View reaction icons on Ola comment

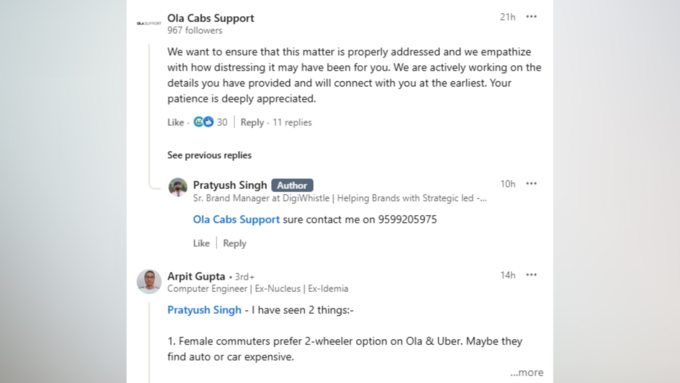tap(203, 122)
